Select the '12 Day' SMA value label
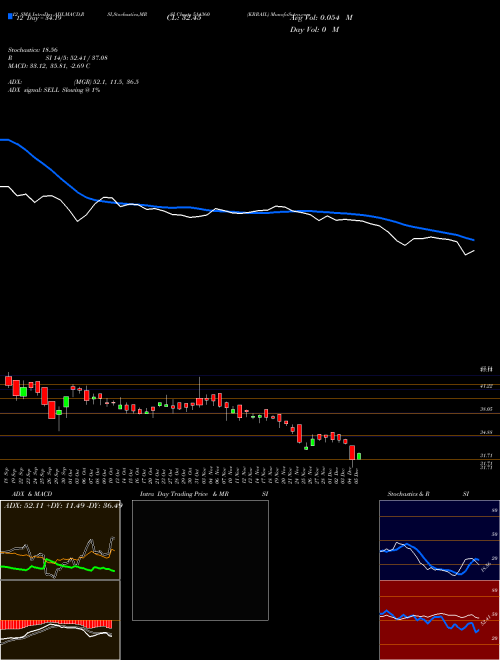This screenshot has width=500, height=660. (x=39, y=18)
